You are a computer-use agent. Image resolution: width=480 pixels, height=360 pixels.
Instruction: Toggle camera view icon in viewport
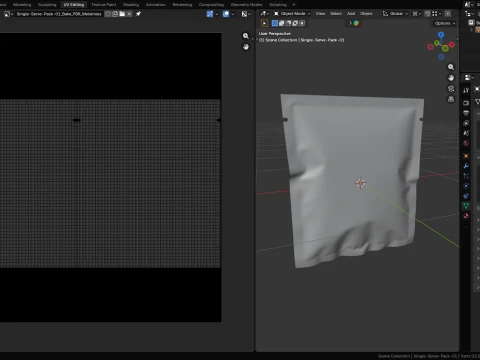coord(451,89)
